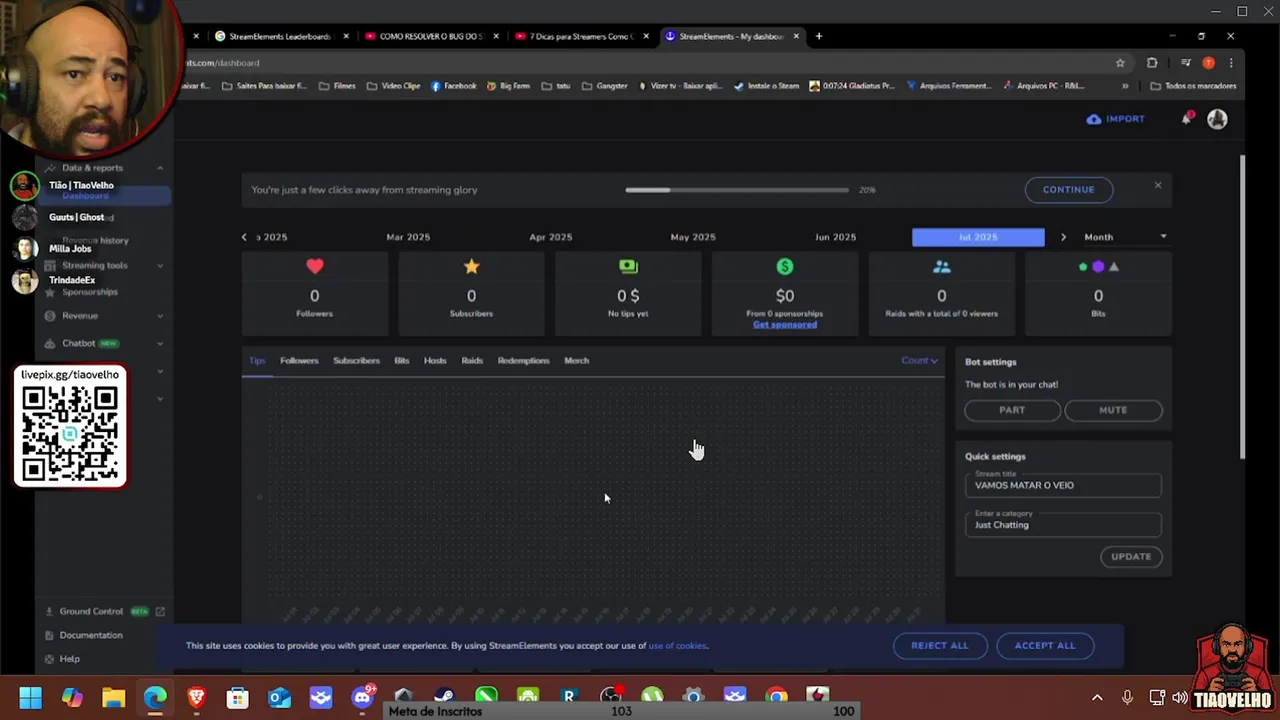Click the Chatbot sidebar icon
Viewport: 1280px width, 720px height.
click(51, 343)
